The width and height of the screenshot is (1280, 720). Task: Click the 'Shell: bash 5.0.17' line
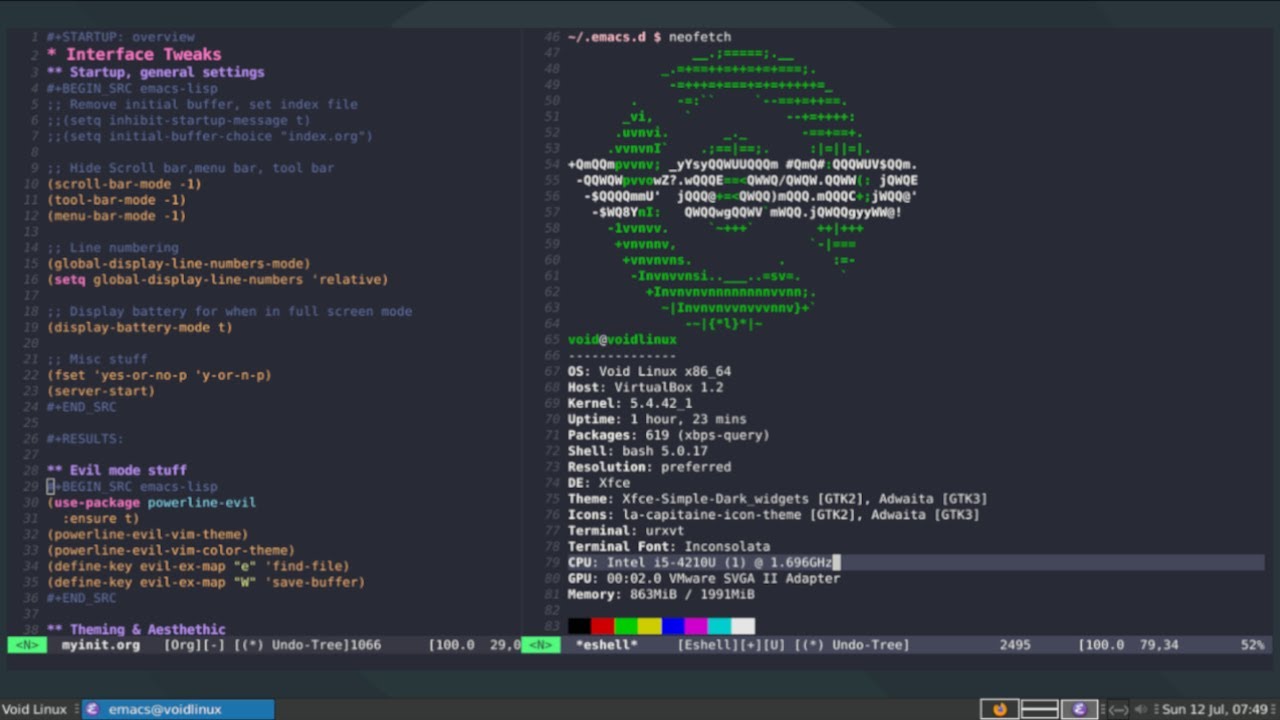pos(638,451)
